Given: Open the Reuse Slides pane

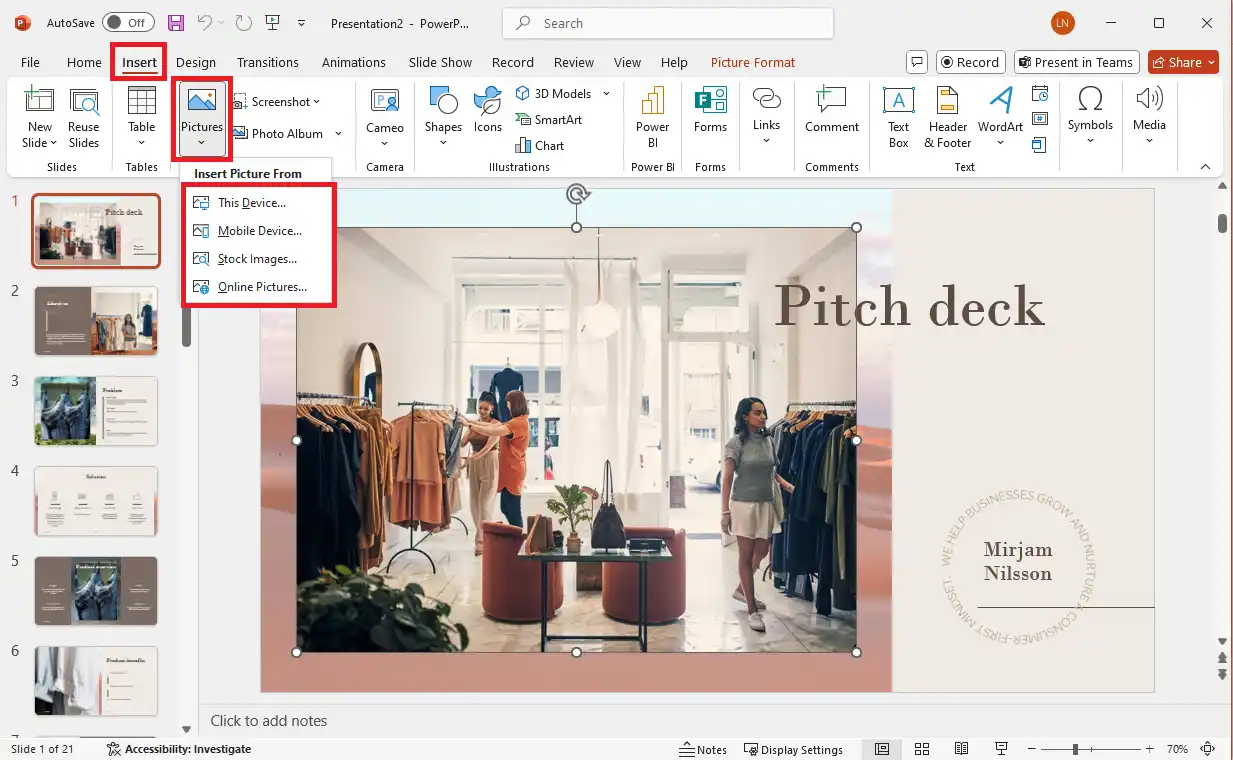Looking at the screenshot, I should 84,119.
